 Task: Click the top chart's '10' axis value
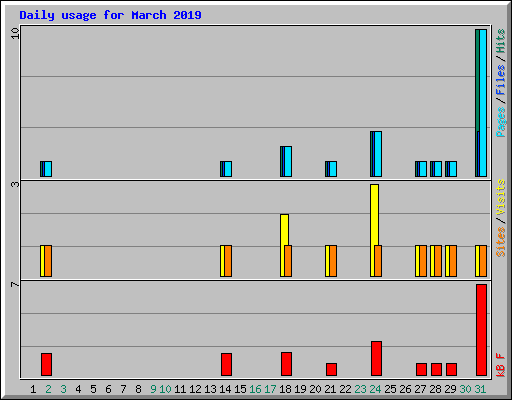point(15,33)
